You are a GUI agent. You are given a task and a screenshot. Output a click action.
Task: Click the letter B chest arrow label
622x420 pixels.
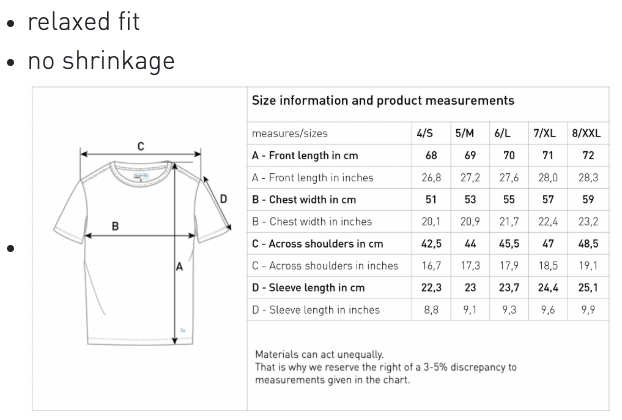tap(115, 226)
